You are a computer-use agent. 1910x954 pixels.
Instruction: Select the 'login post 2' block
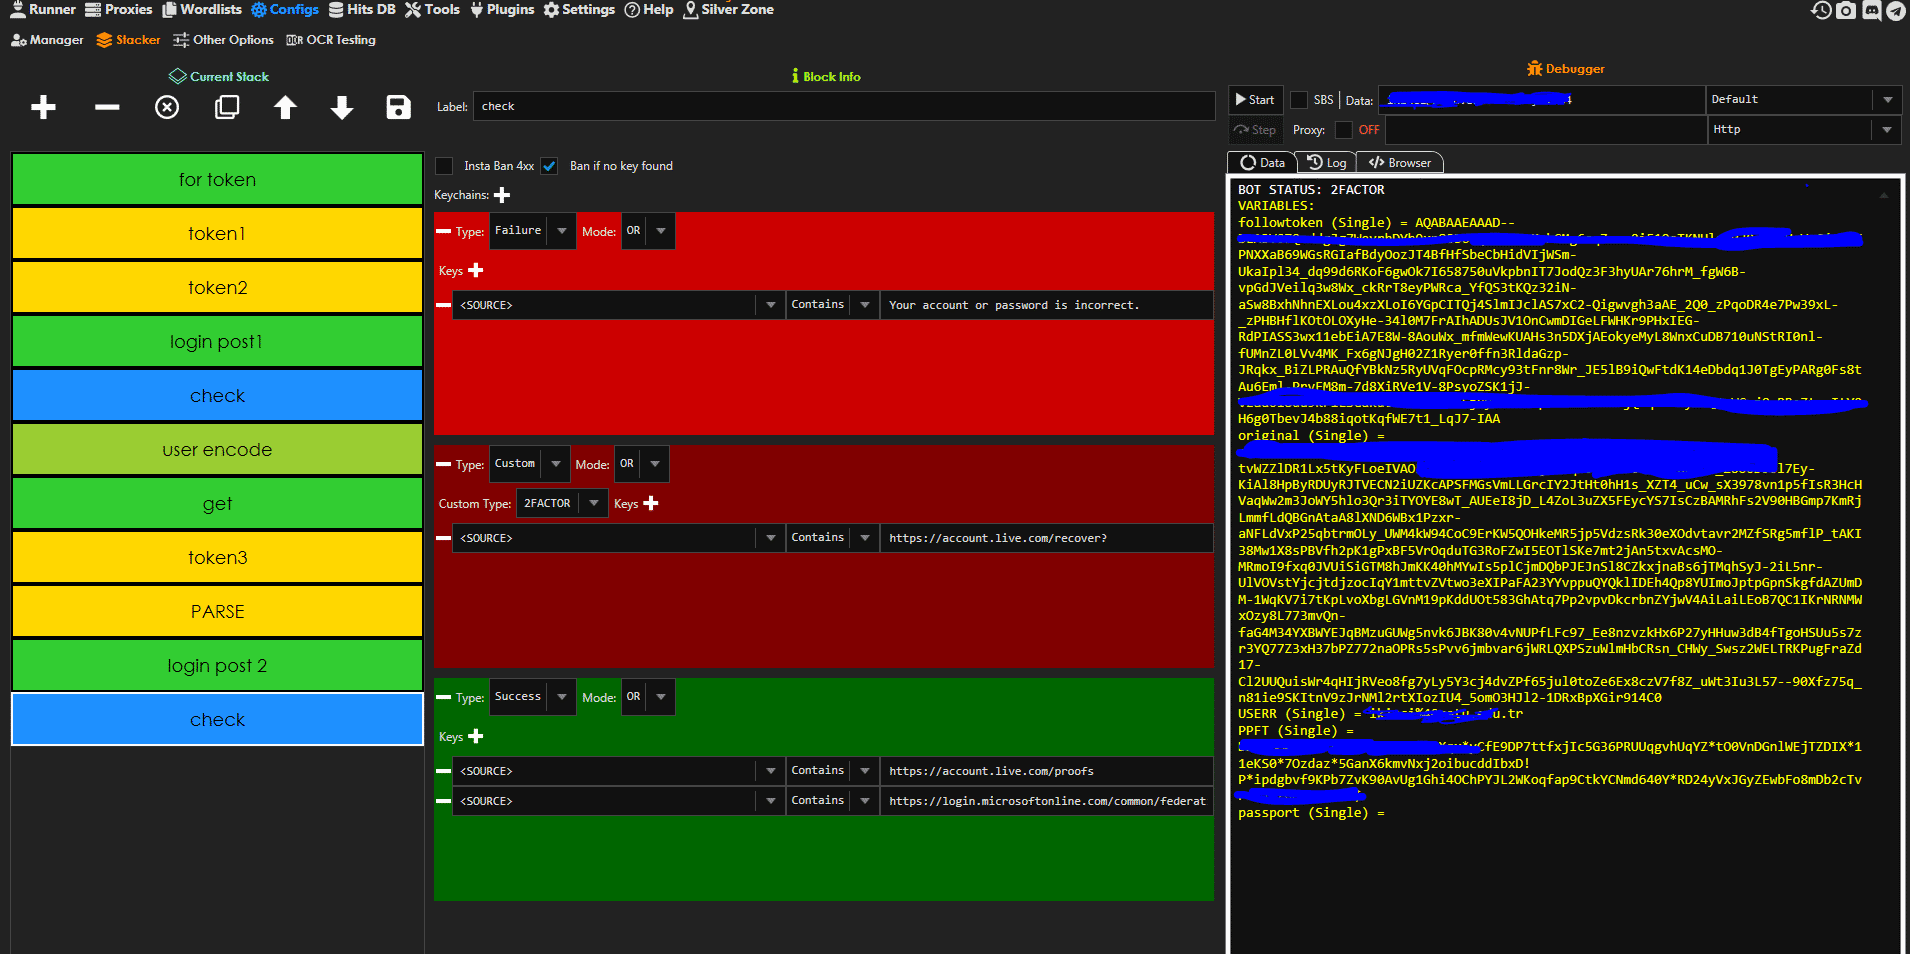click(x=217, y=666)
